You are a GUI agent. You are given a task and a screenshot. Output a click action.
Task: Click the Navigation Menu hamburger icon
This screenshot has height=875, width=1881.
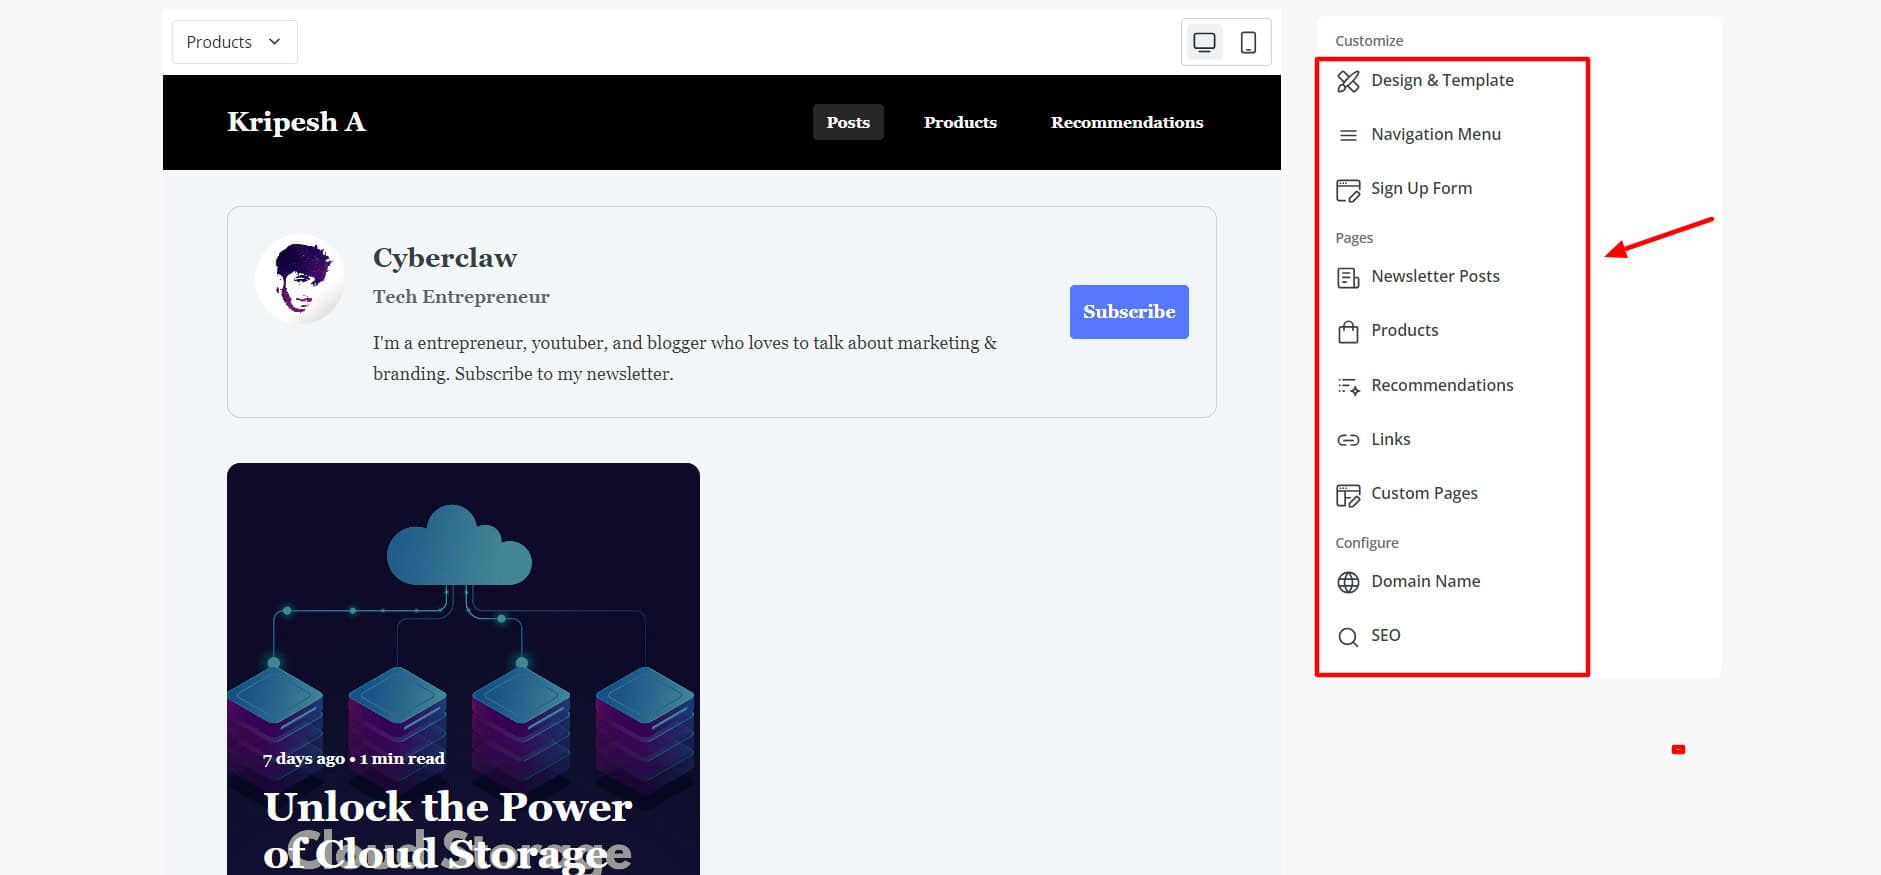click(1348, 135)
